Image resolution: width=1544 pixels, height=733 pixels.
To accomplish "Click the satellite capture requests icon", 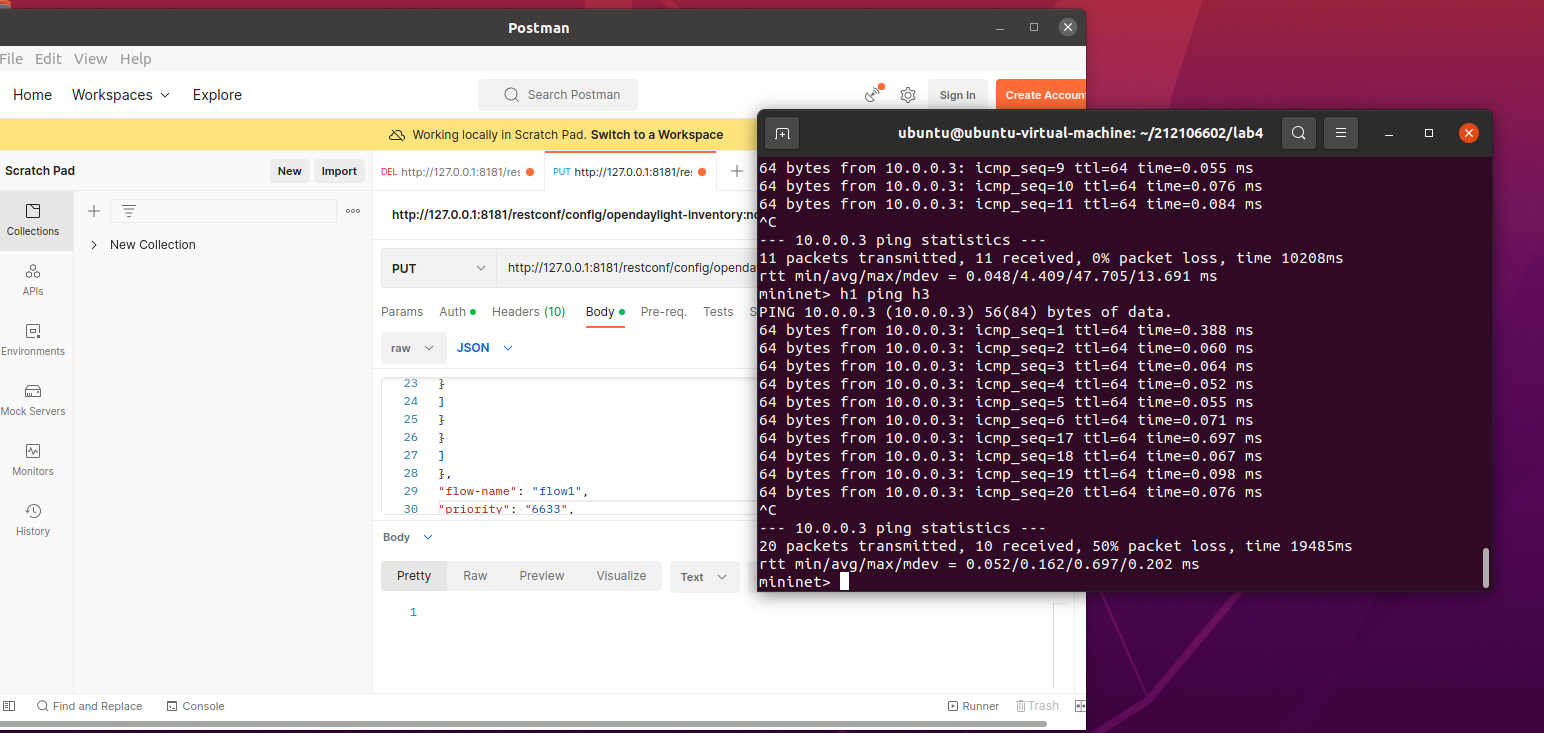I will point(874,95).
